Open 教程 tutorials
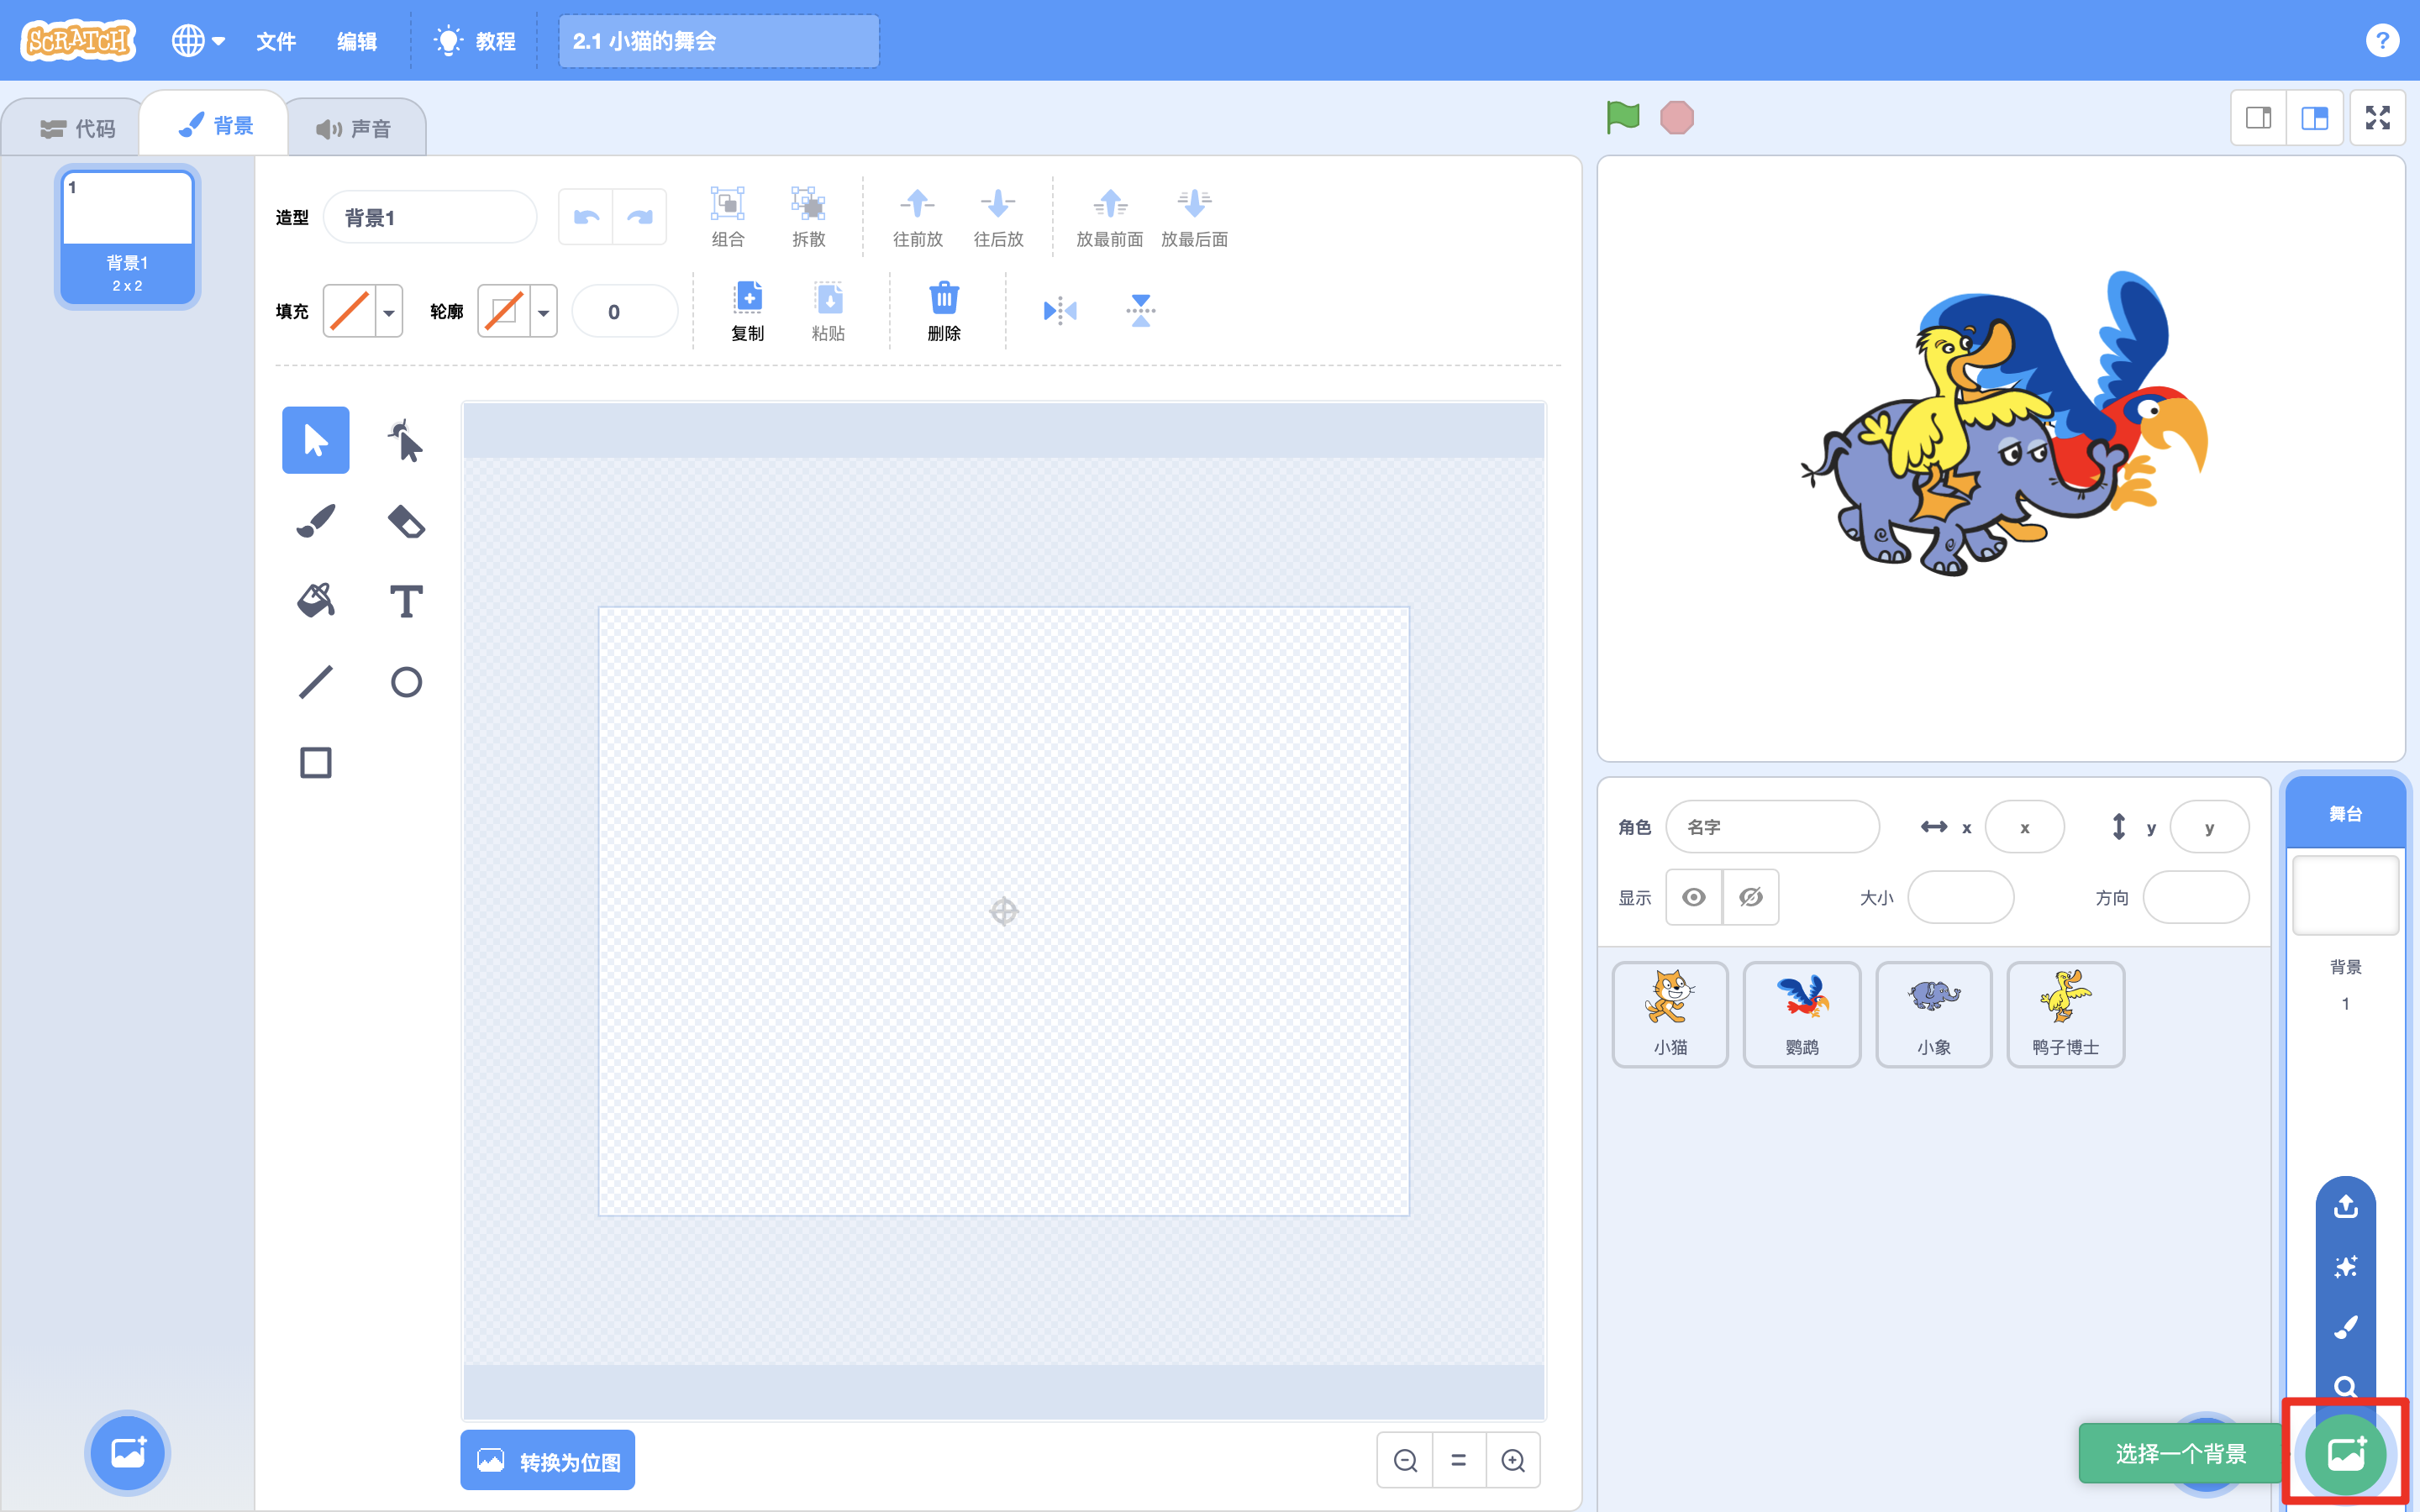 pos(475,41)
